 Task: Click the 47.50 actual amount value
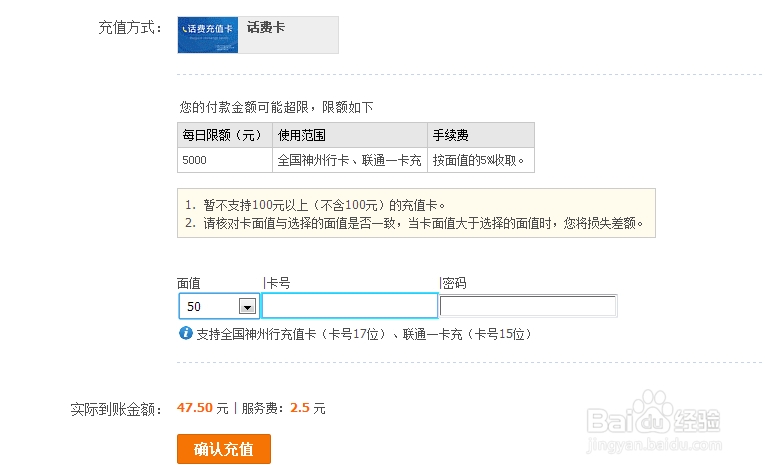click(195, 408)
